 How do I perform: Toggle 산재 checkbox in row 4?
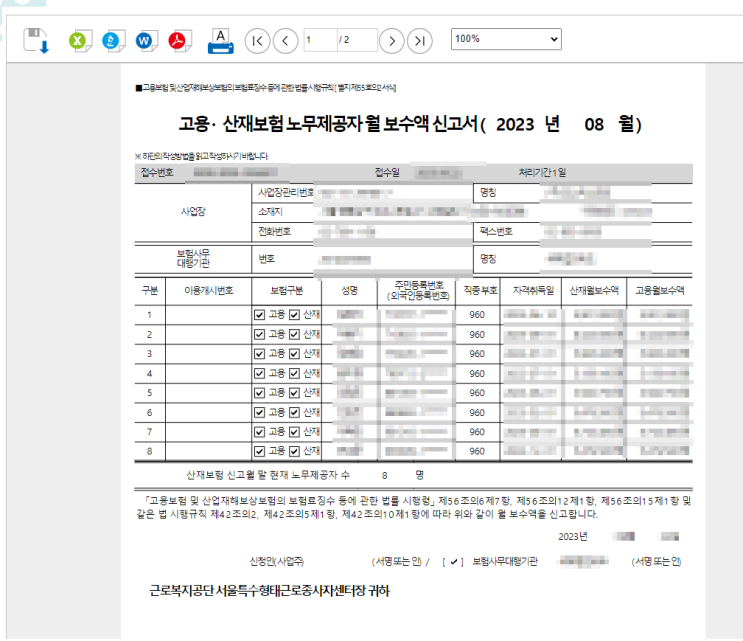tap(294, 373)
